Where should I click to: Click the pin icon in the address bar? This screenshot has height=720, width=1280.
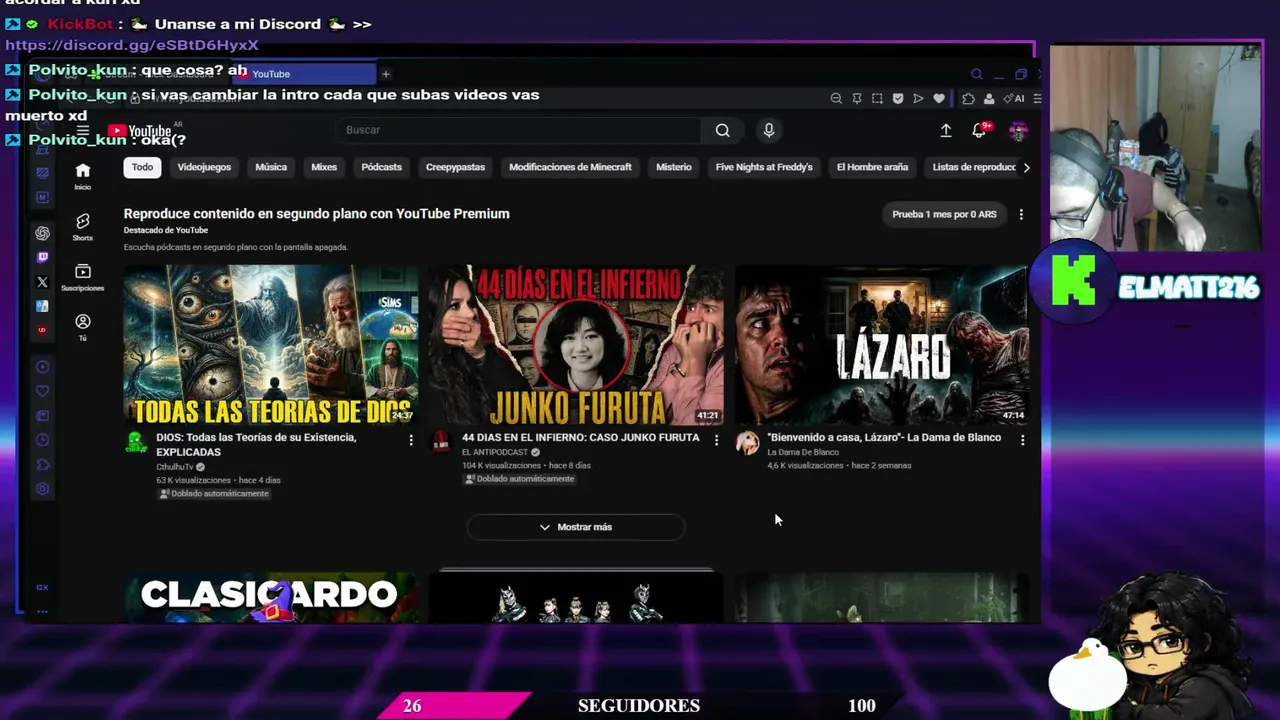tap(857, 99)
